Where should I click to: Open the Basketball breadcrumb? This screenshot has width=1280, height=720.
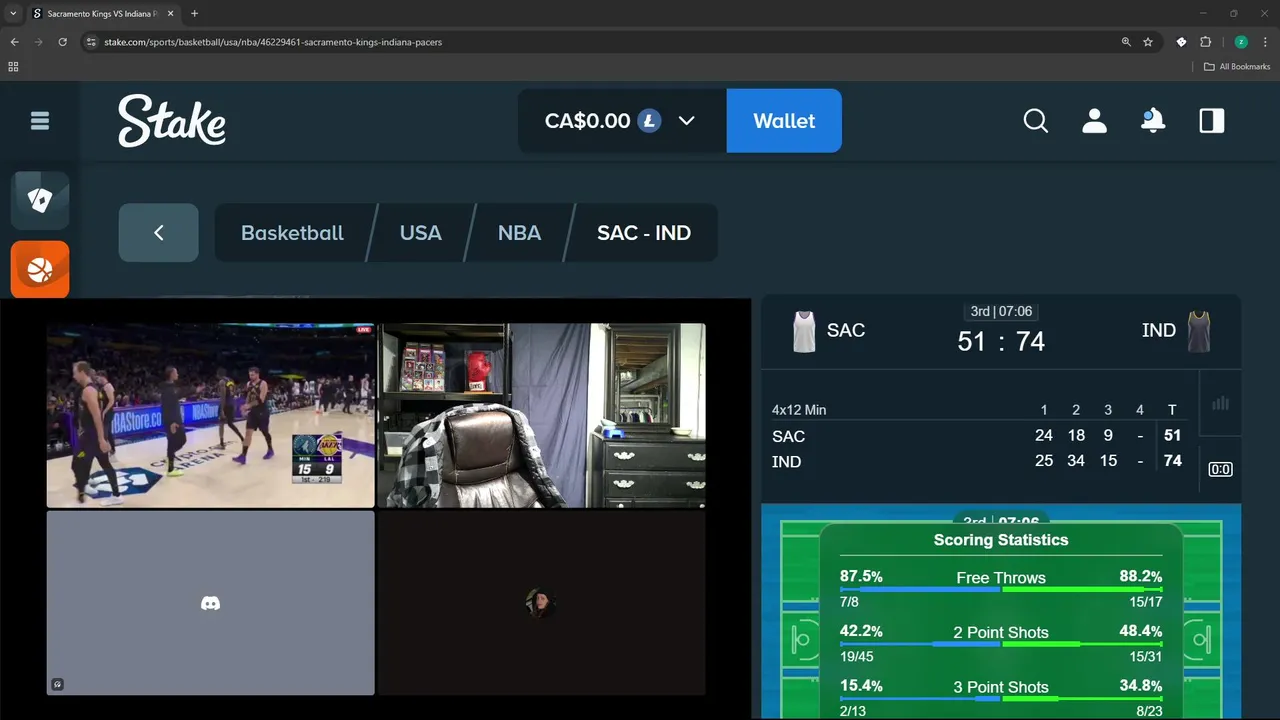[292, 233]
